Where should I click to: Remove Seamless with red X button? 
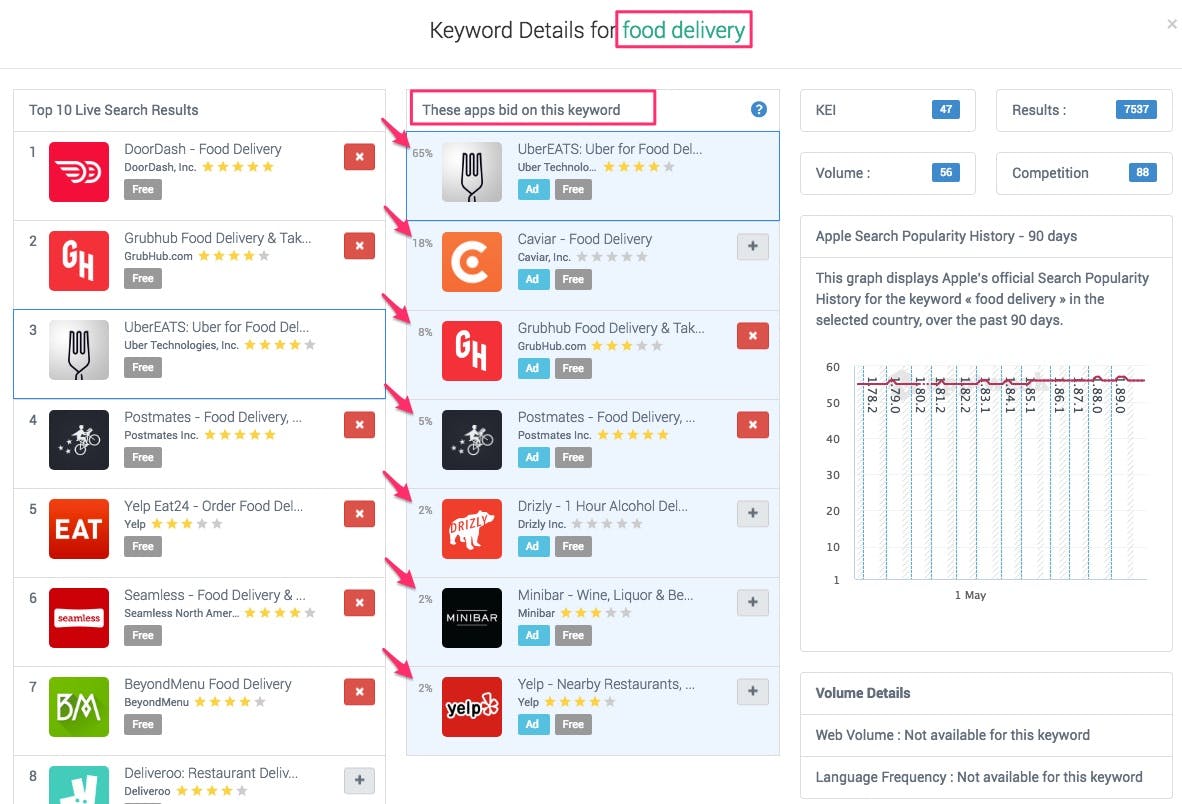(360, 602)
